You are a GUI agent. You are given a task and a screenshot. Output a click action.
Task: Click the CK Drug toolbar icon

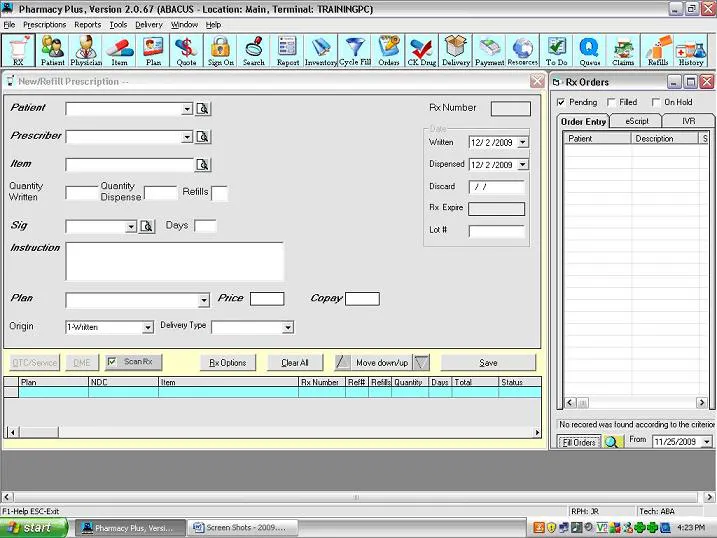point(422,50)
